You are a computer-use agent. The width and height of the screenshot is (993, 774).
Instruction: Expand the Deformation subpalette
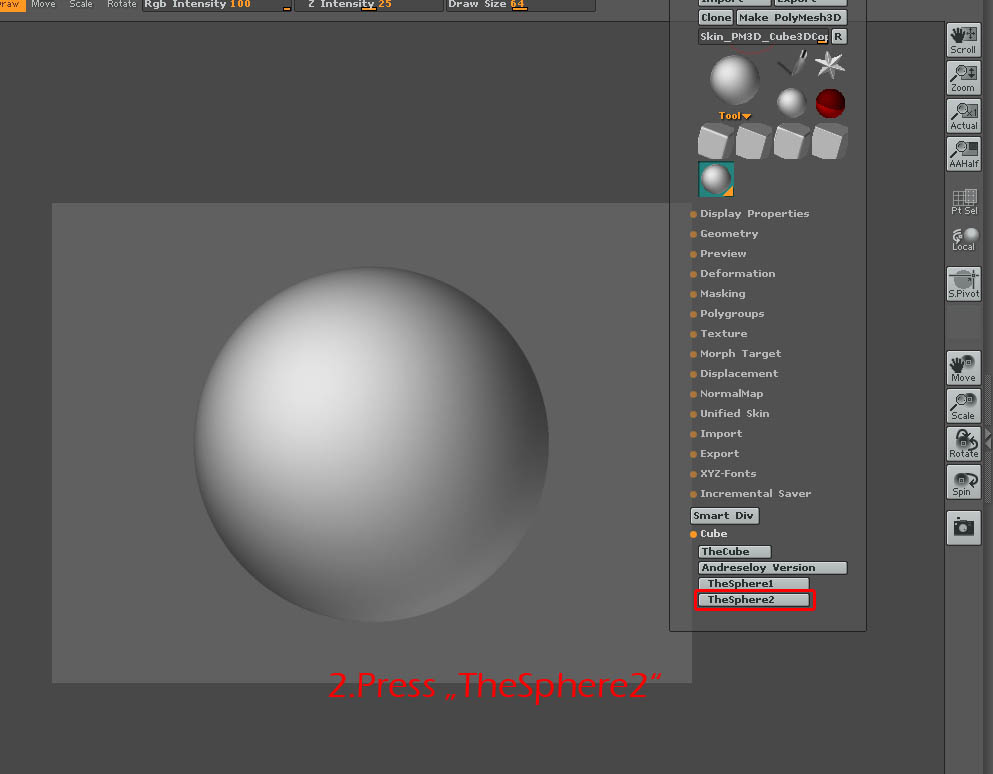[737, 273]
